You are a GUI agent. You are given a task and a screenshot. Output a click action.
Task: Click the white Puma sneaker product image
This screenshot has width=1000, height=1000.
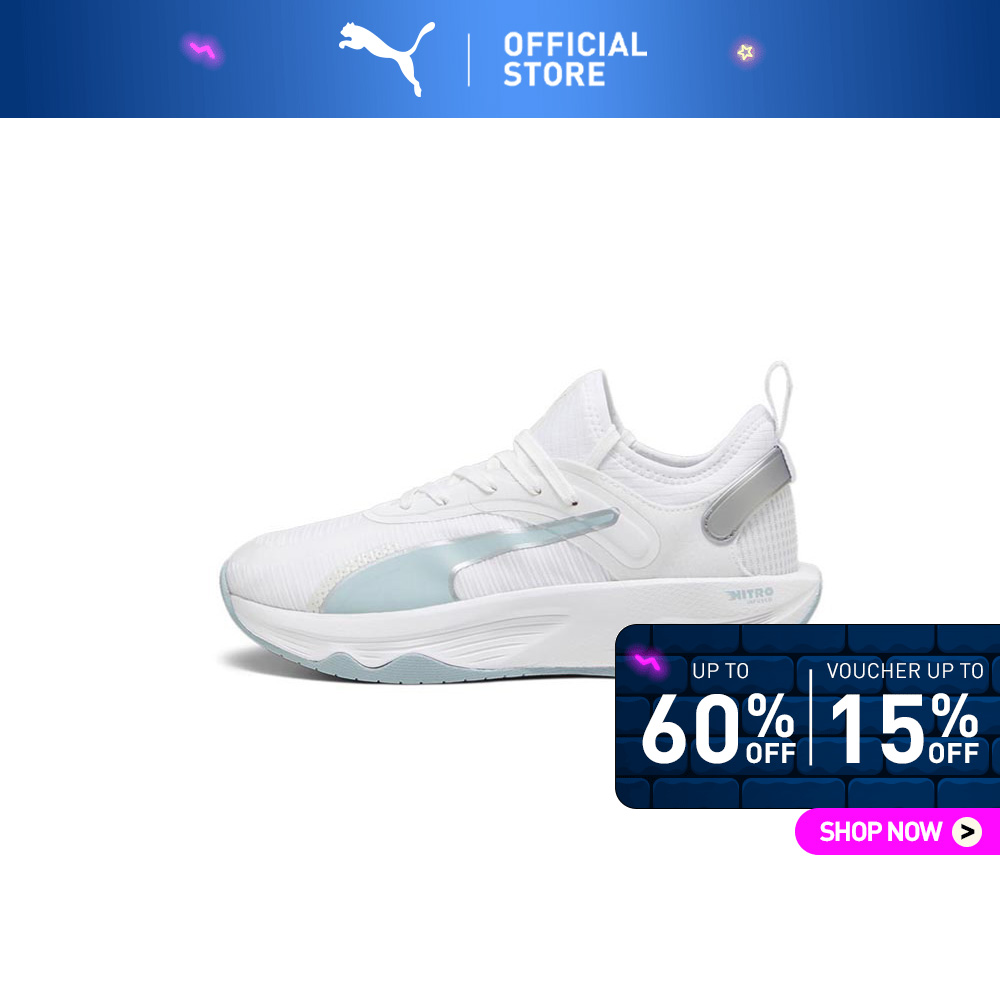click(x=520, y=524)
